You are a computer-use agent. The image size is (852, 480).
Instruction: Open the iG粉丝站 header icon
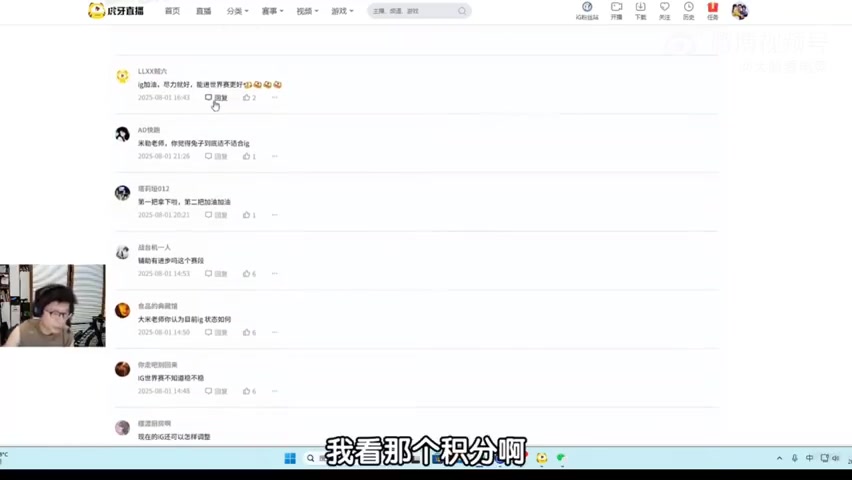pyautogui.click(x=587, y=11)
